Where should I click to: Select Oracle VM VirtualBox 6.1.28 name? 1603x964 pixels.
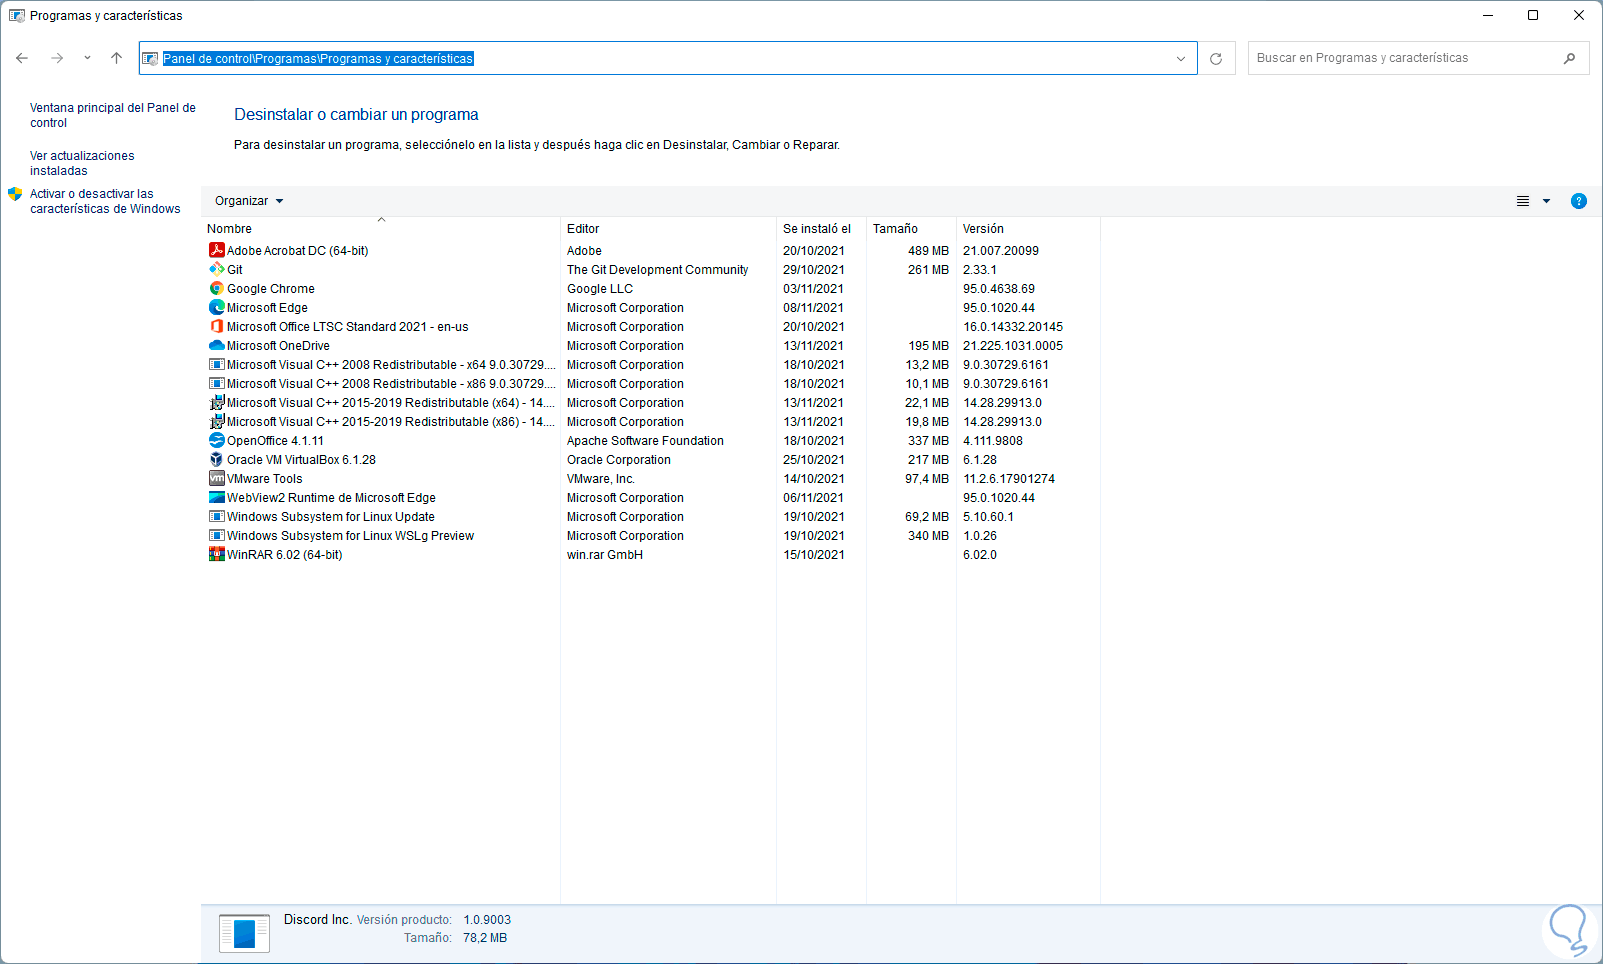click(301, 460)
